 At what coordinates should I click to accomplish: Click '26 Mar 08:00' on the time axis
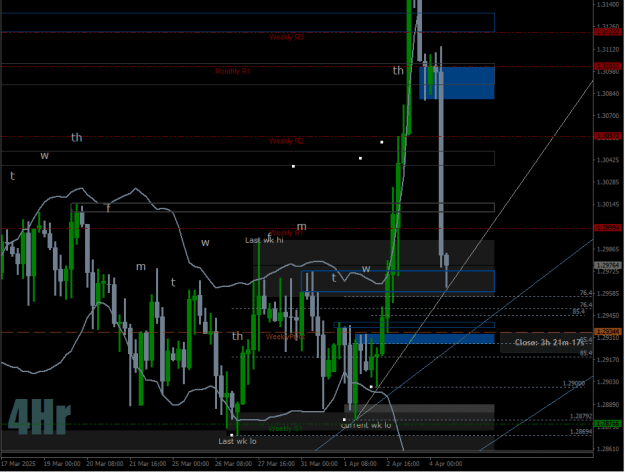tap(234, 464)
